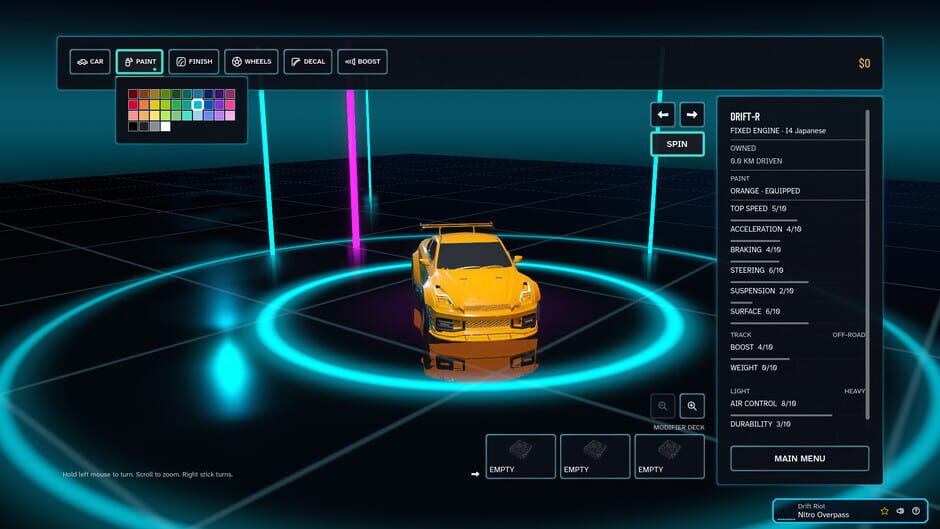
Task: Click the ACCELERATION 4/10 stat
Action: (x=766, y=229)
